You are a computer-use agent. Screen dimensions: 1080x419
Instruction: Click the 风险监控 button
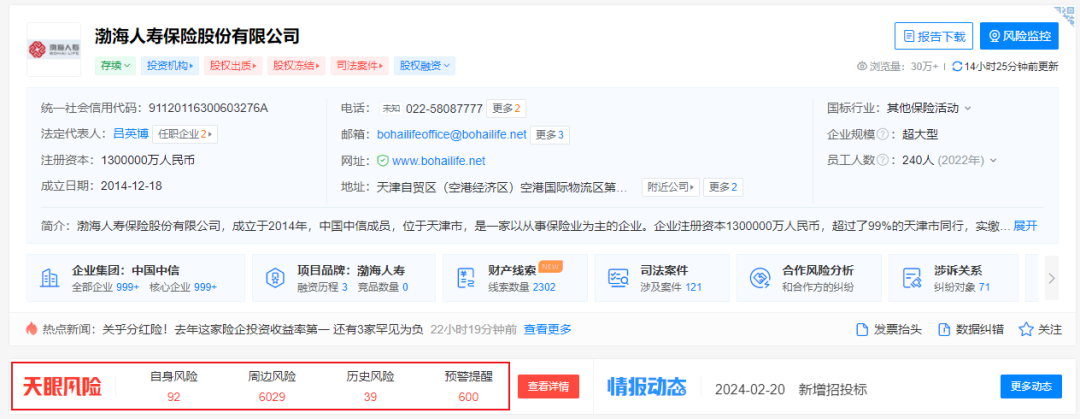pos(1019,36)
